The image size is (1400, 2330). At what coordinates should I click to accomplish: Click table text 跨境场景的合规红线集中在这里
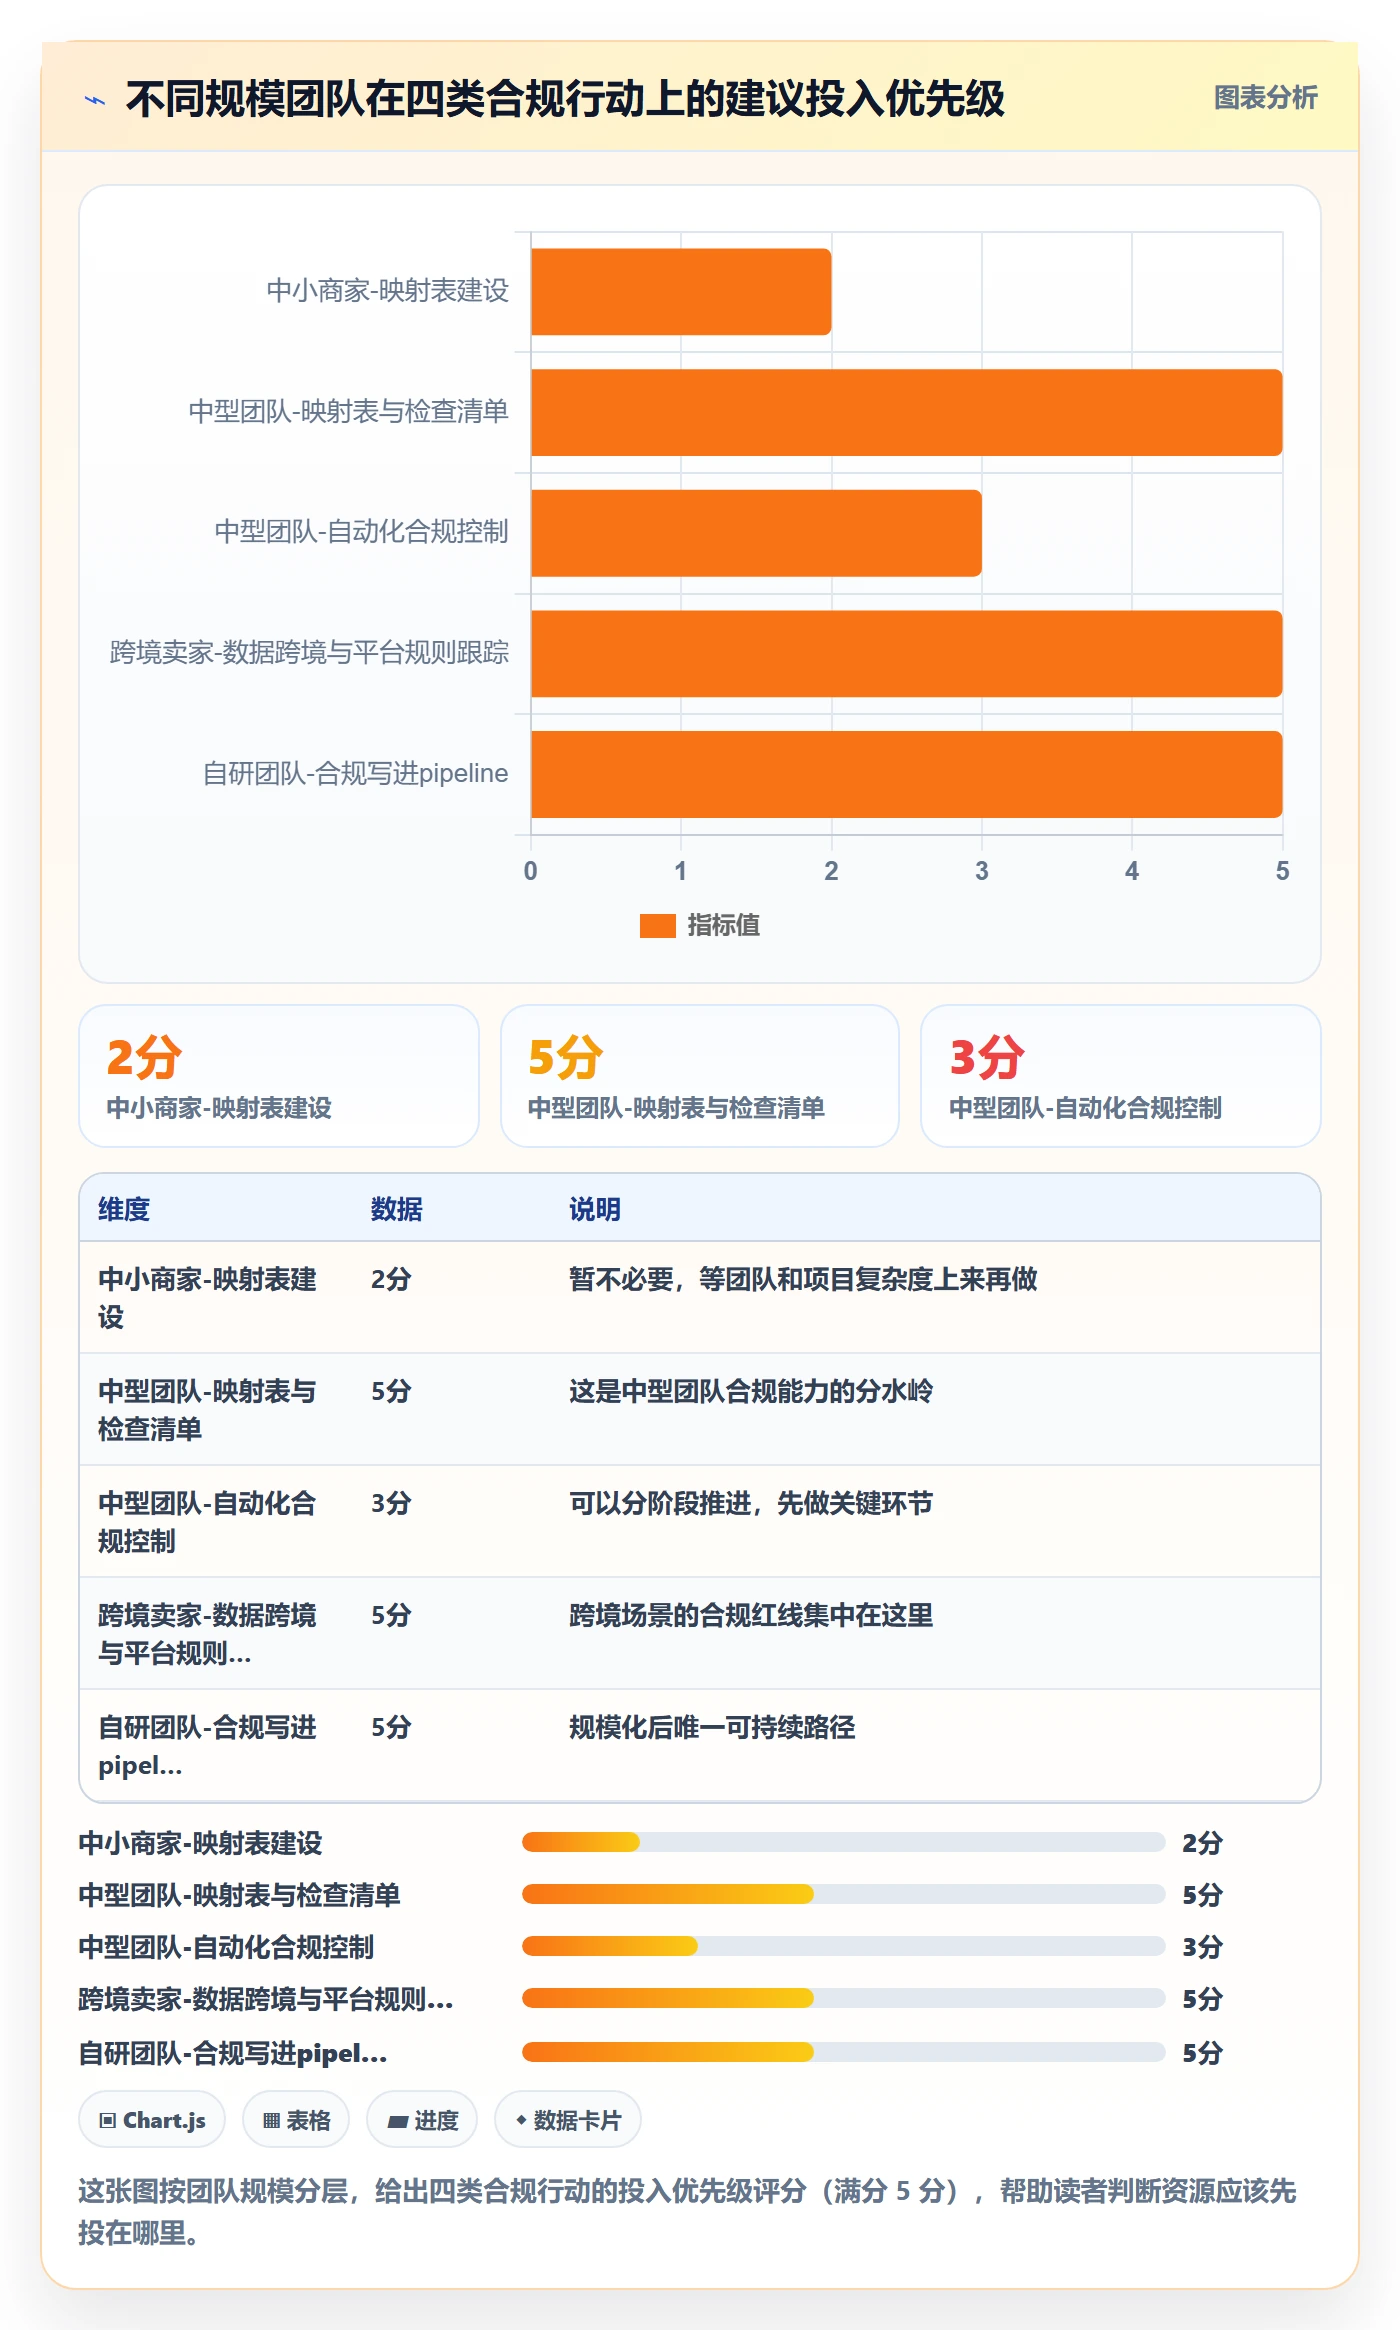click(751, 1615)
